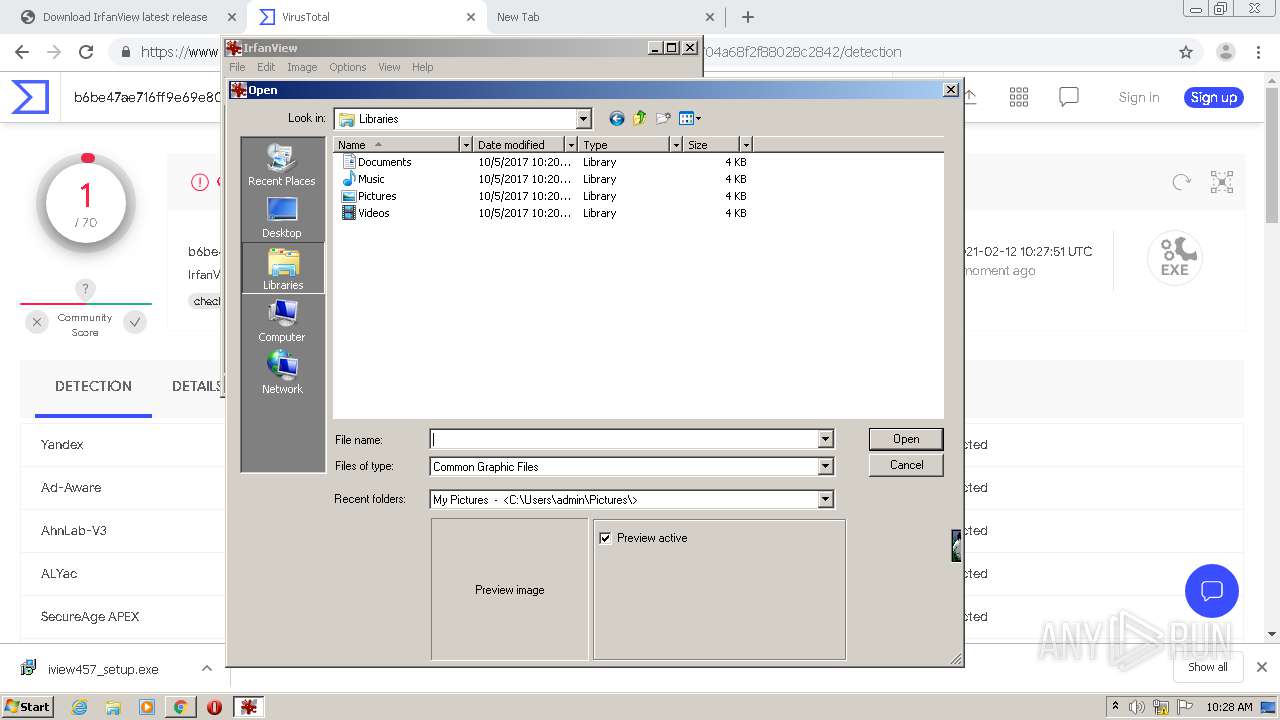
Task: Open IrfanView Options menu
Action: point(348,67)
